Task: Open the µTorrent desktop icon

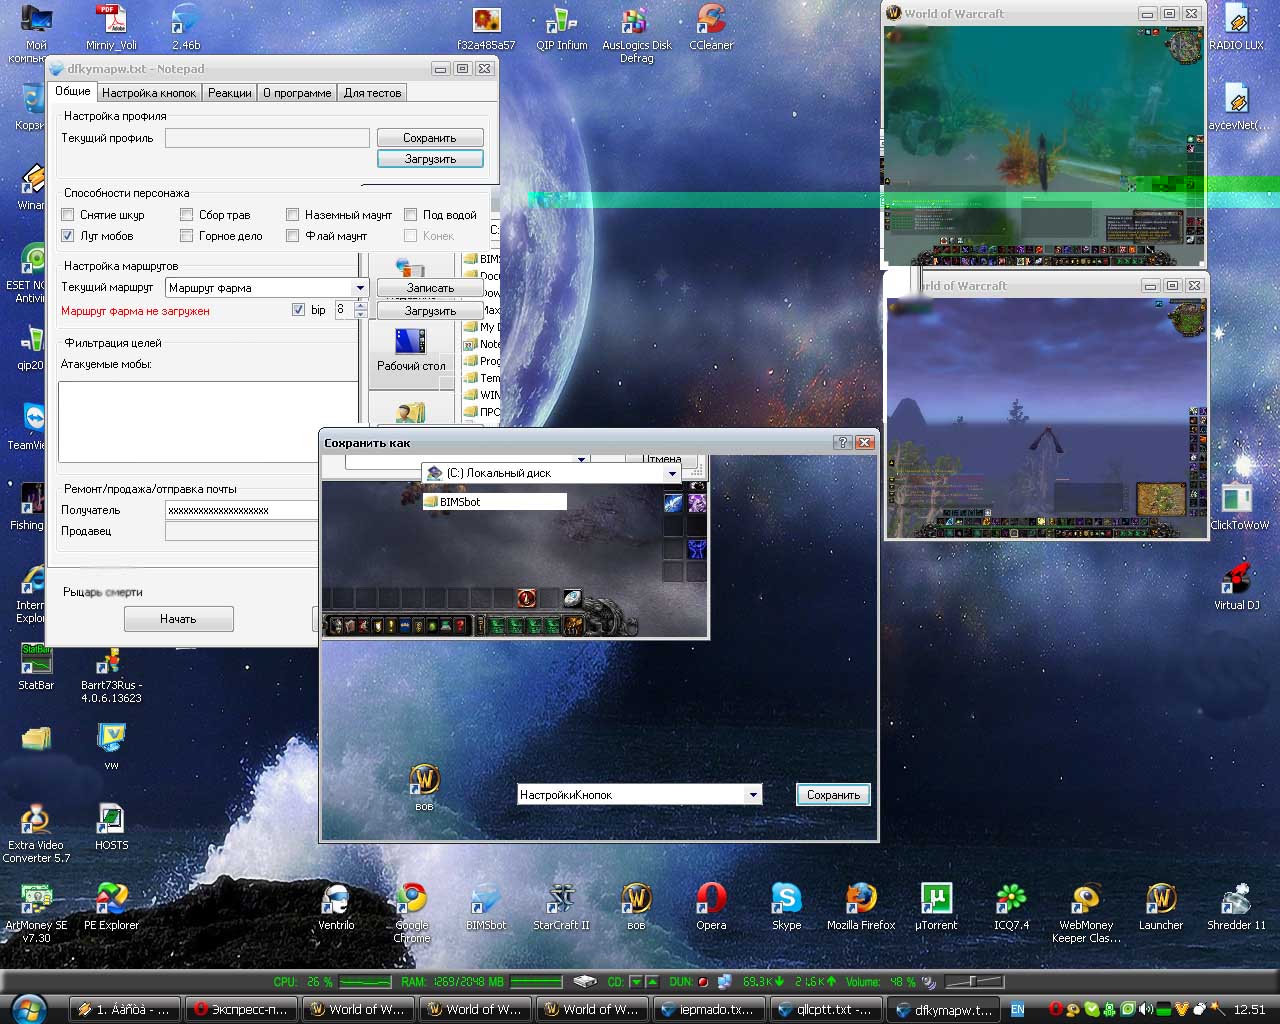Action: [x=936, y=899]
